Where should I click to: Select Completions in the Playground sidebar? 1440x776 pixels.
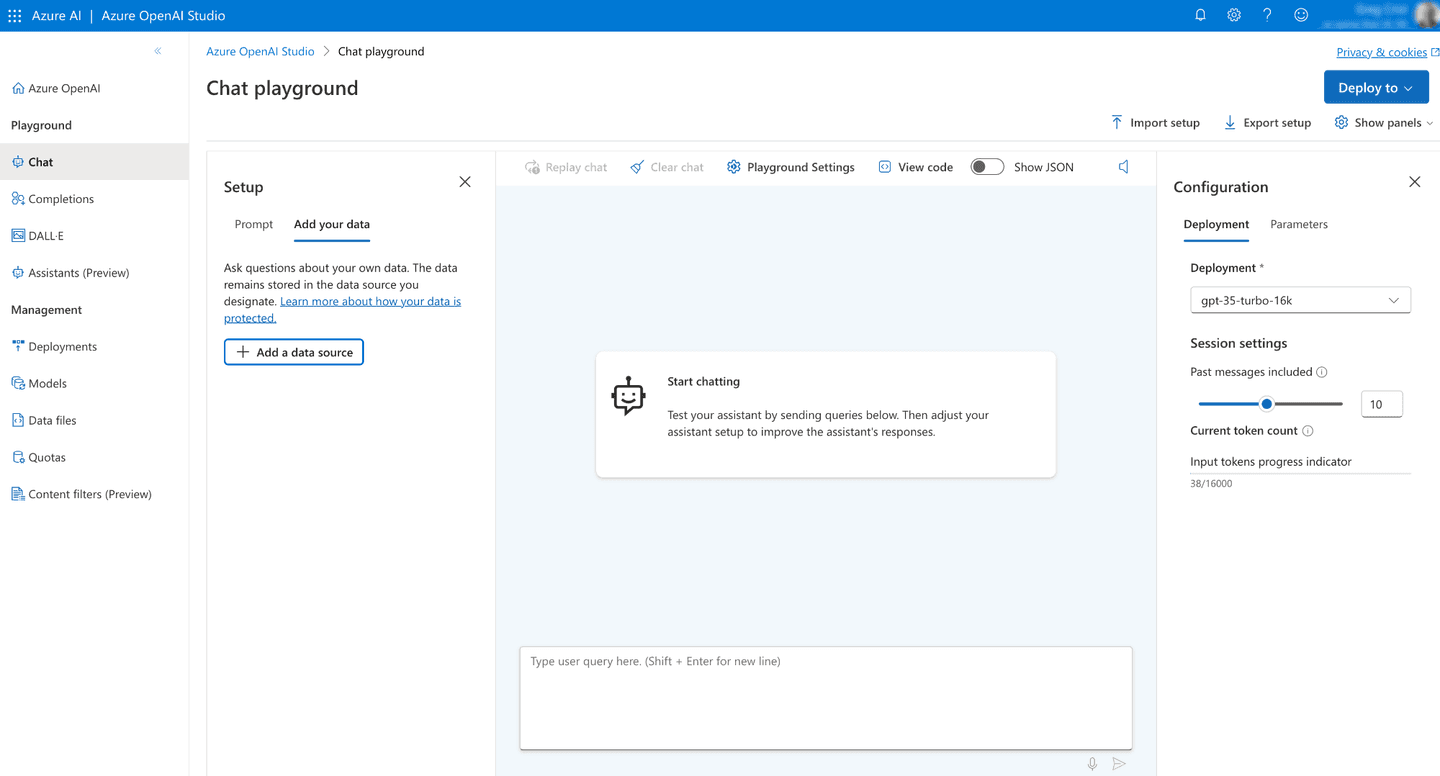(62, 198)
